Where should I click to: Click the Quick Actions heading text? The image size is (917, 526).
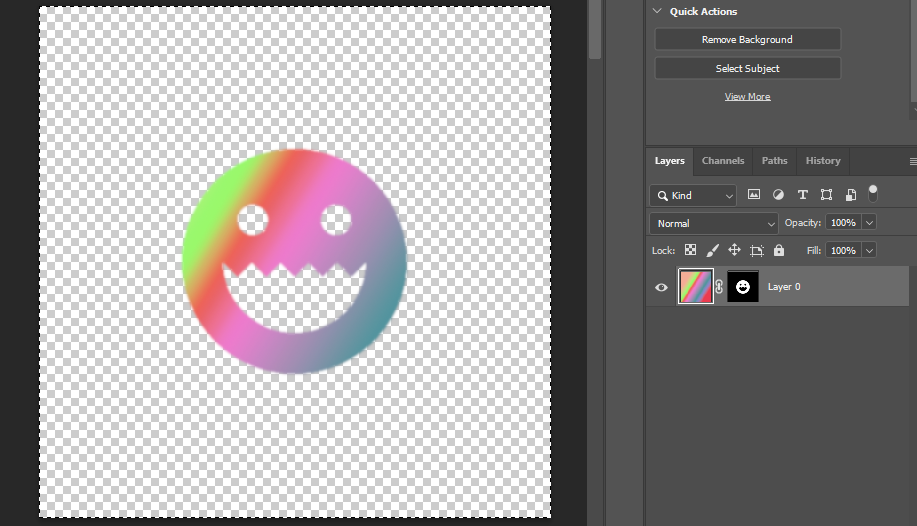coord(703,12)
